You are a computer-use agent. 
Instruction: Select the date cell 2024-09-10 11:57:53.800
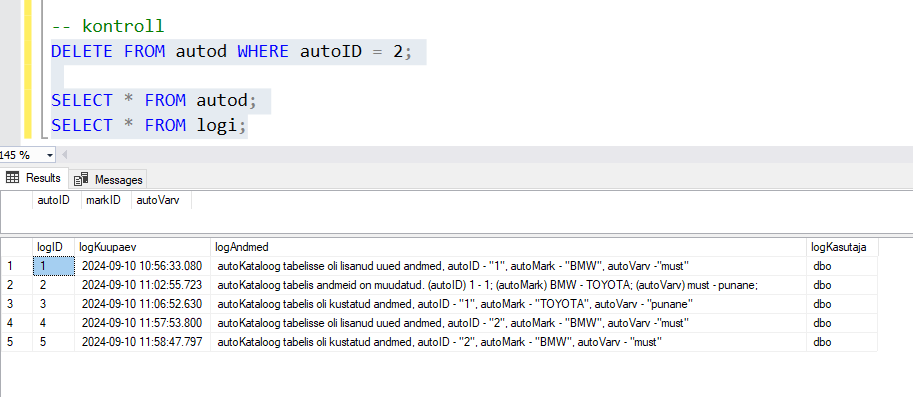(x=143, y=323)
